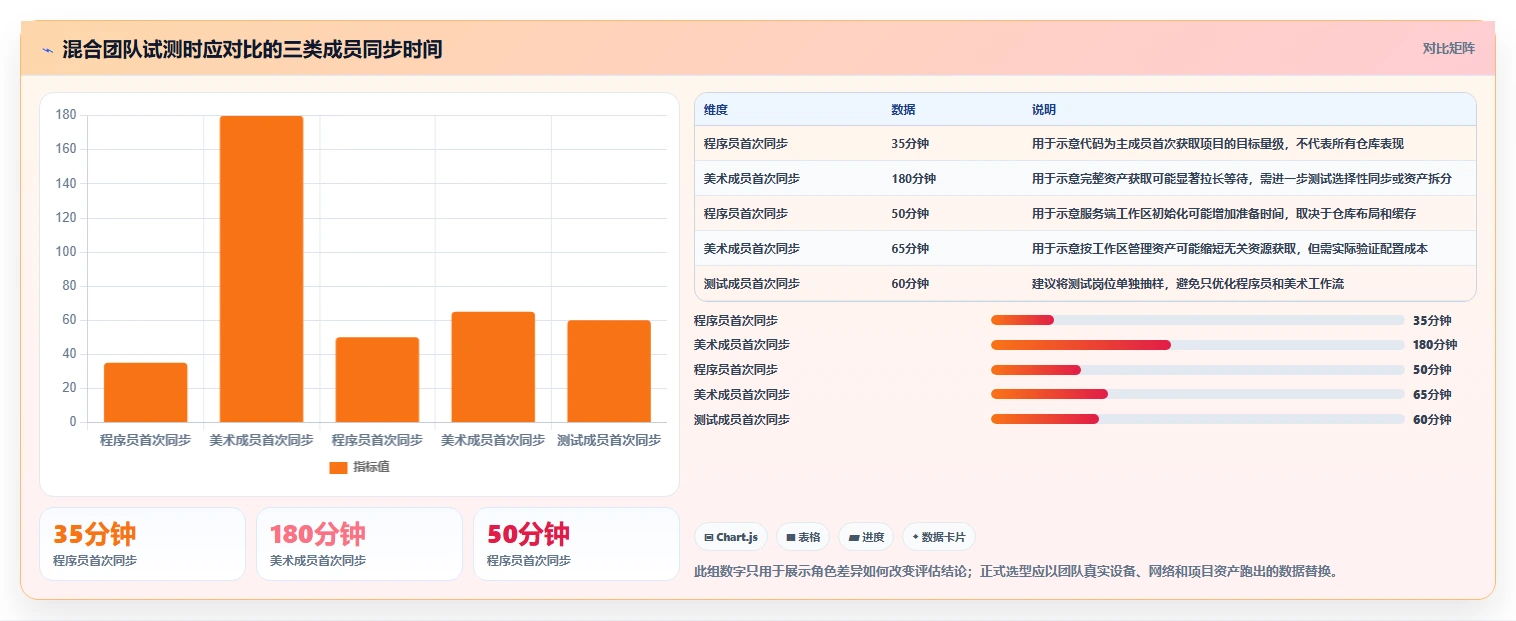Click the progress bar labeled 35分钟
This screenshot has height=621, width=1516.
(1198, 320)
